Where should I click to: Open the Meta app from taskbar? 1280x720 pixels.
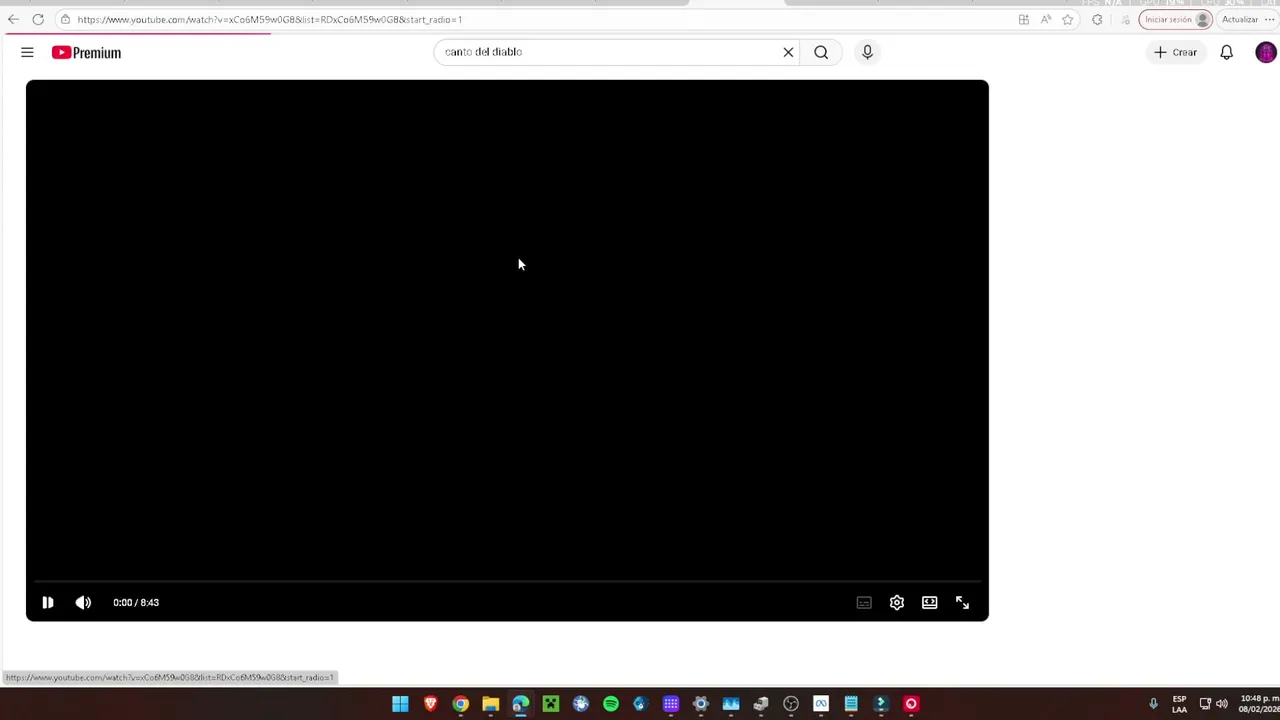(x=820, y=704)
